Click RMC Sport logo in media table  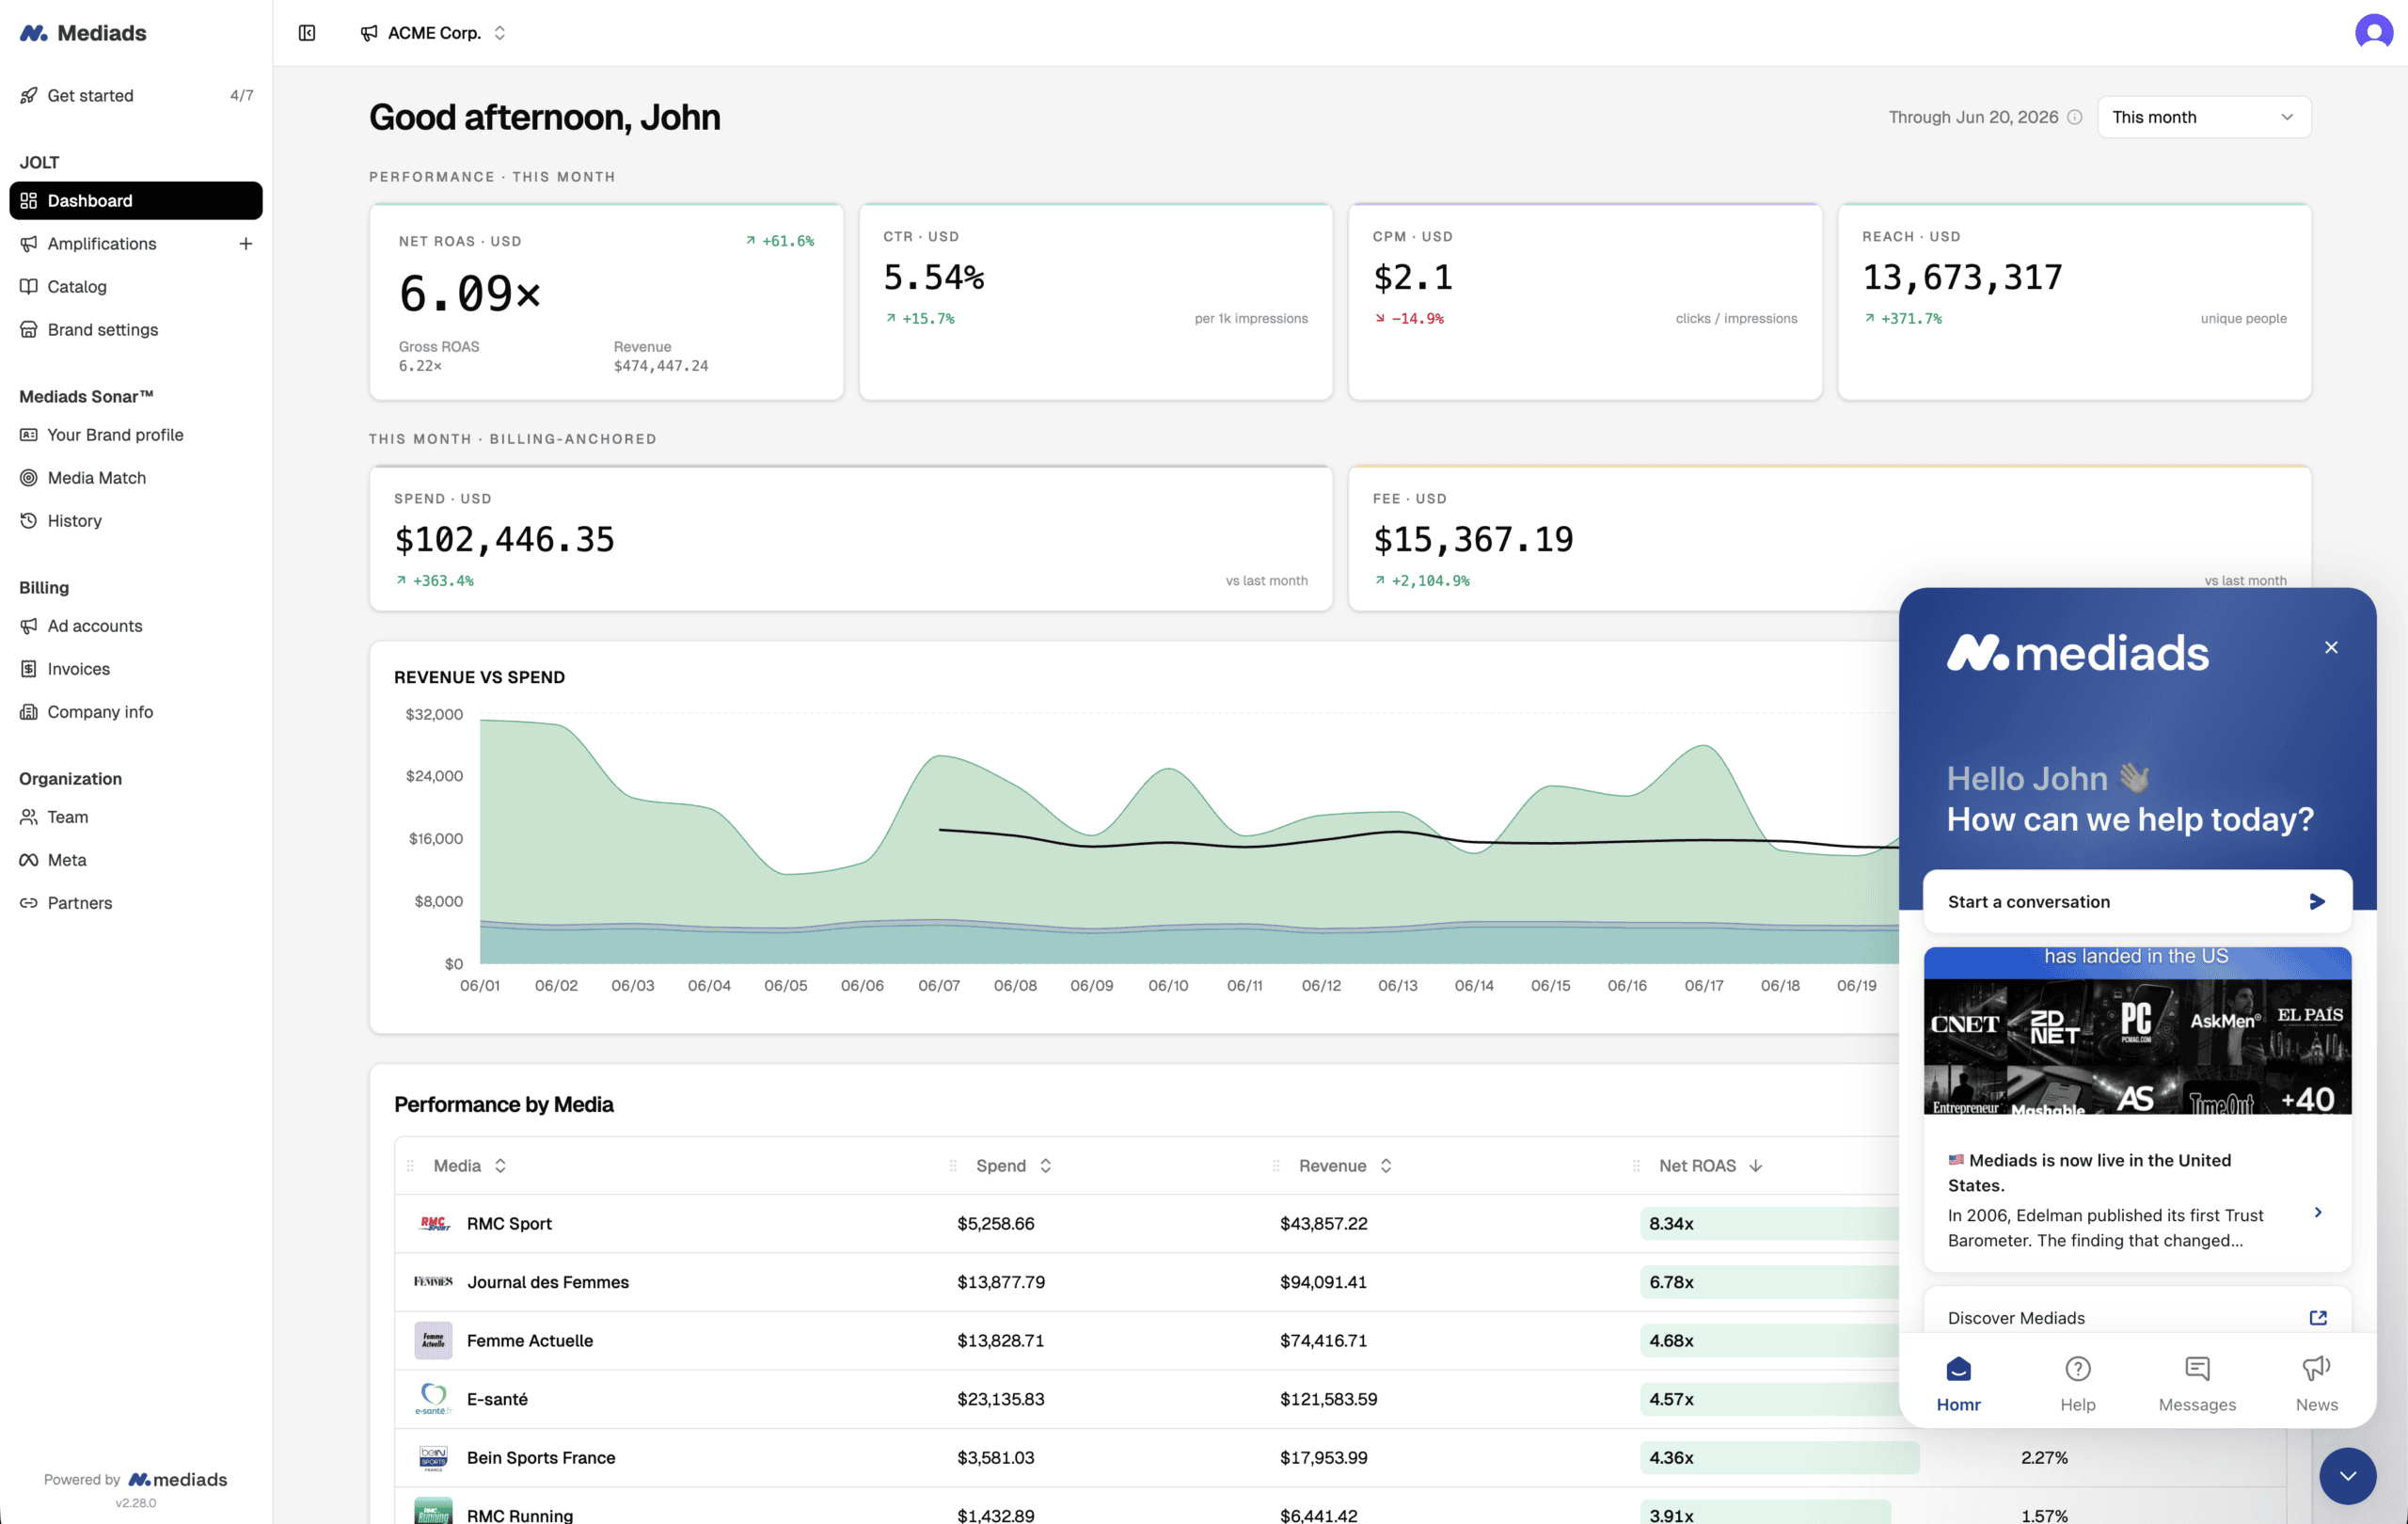pos(433,1223)
